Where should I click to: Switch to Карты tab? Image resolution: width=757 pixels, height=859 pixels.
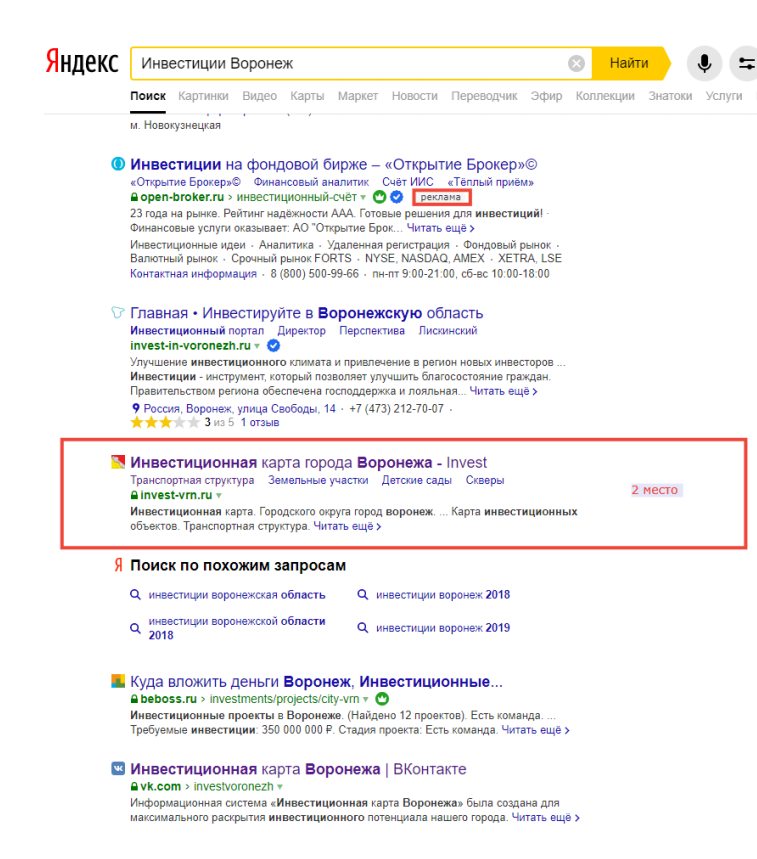tap(307, 96)
